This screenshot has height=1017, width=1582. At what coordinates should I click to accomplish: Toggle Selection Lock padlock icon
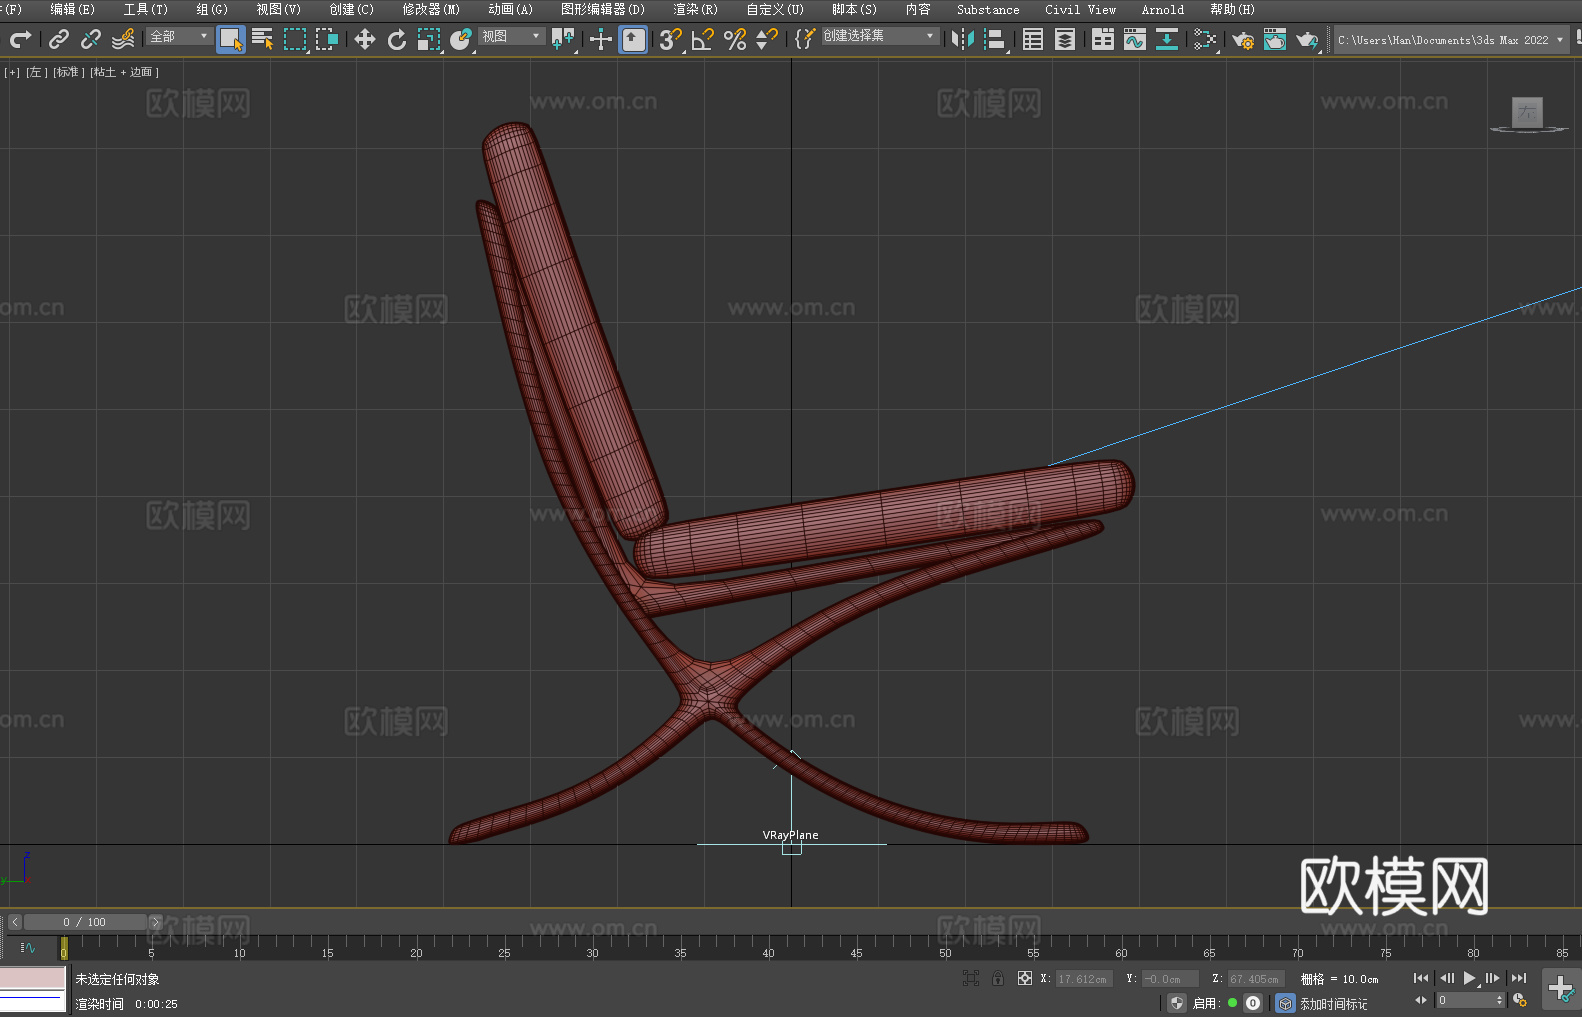998,978
